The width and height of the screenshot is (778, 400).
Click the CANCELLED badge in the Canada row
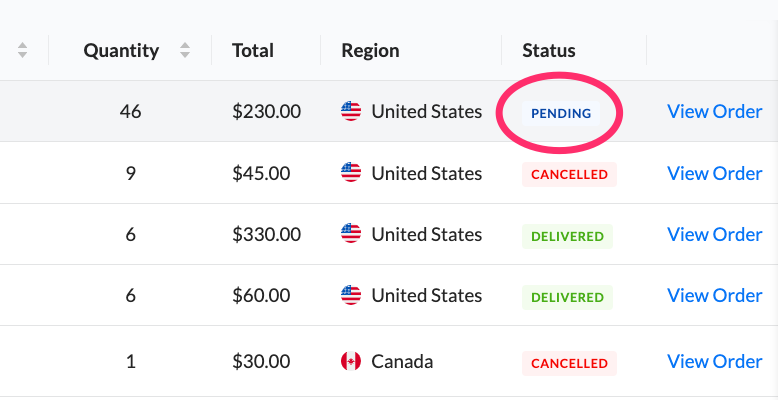(x=569, y=363)
